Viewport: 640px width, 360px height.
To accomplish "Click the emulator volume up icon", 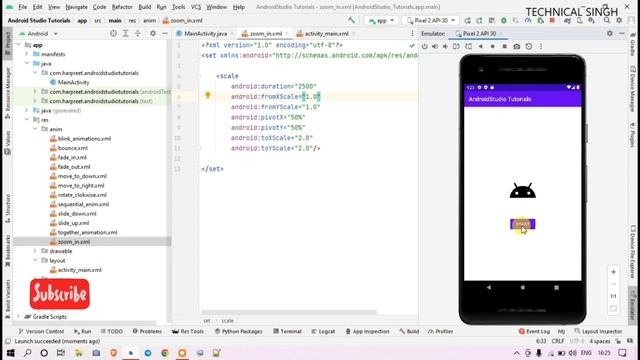I will [435, 47].
